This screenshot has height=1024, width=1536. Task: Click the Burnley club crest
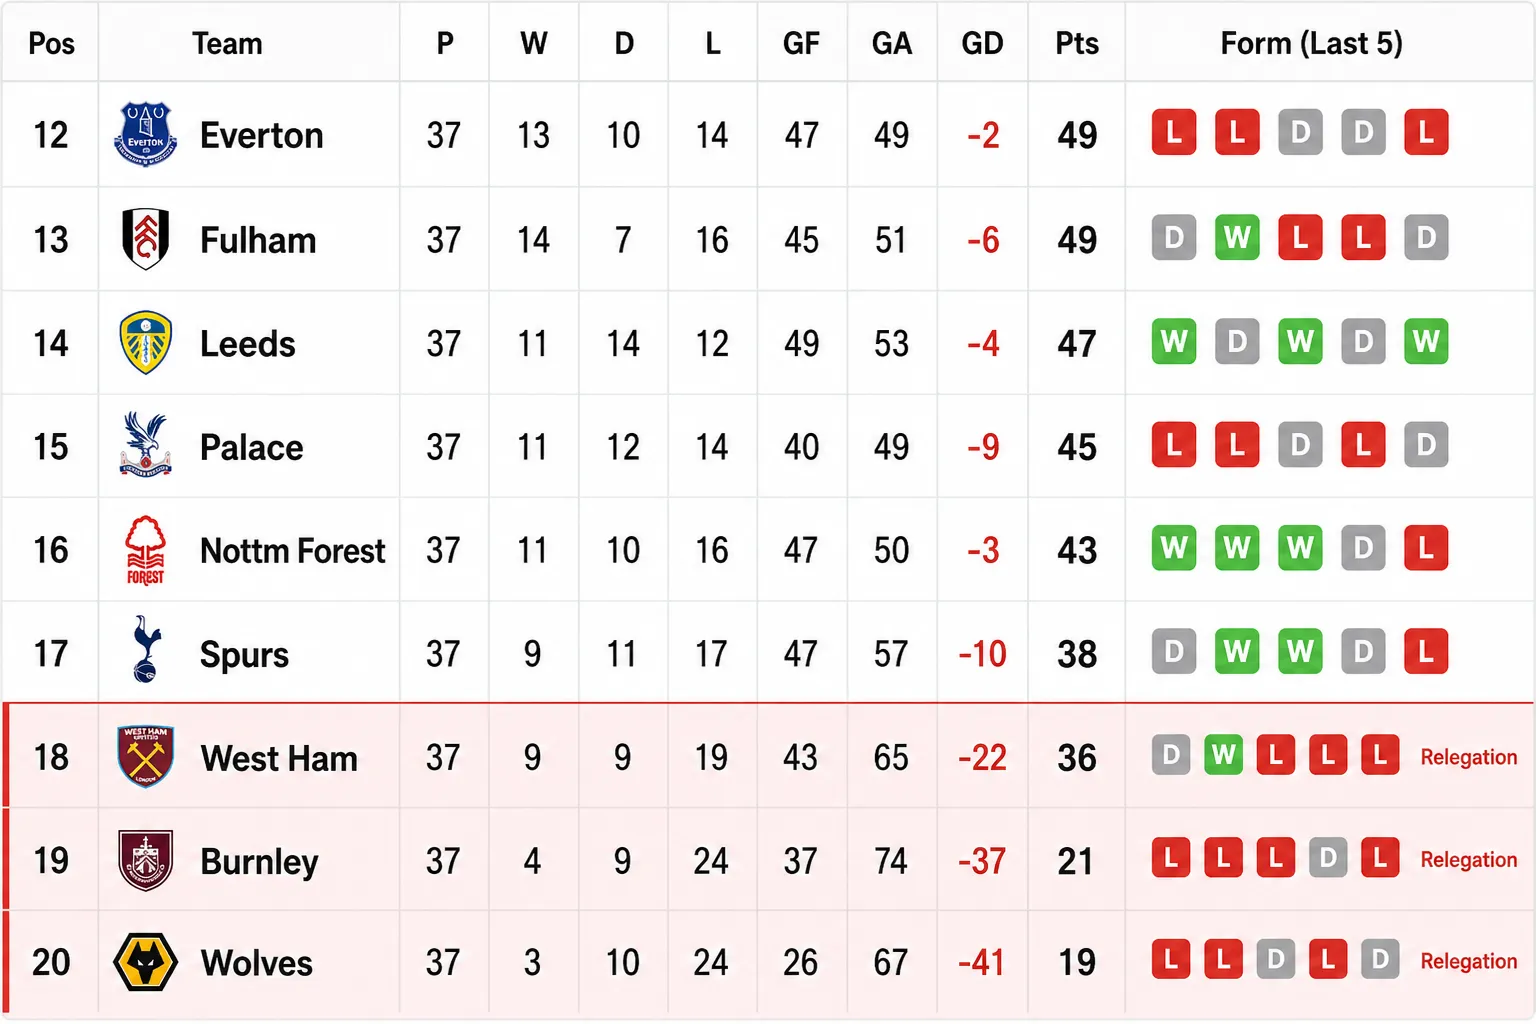[146, 860]
